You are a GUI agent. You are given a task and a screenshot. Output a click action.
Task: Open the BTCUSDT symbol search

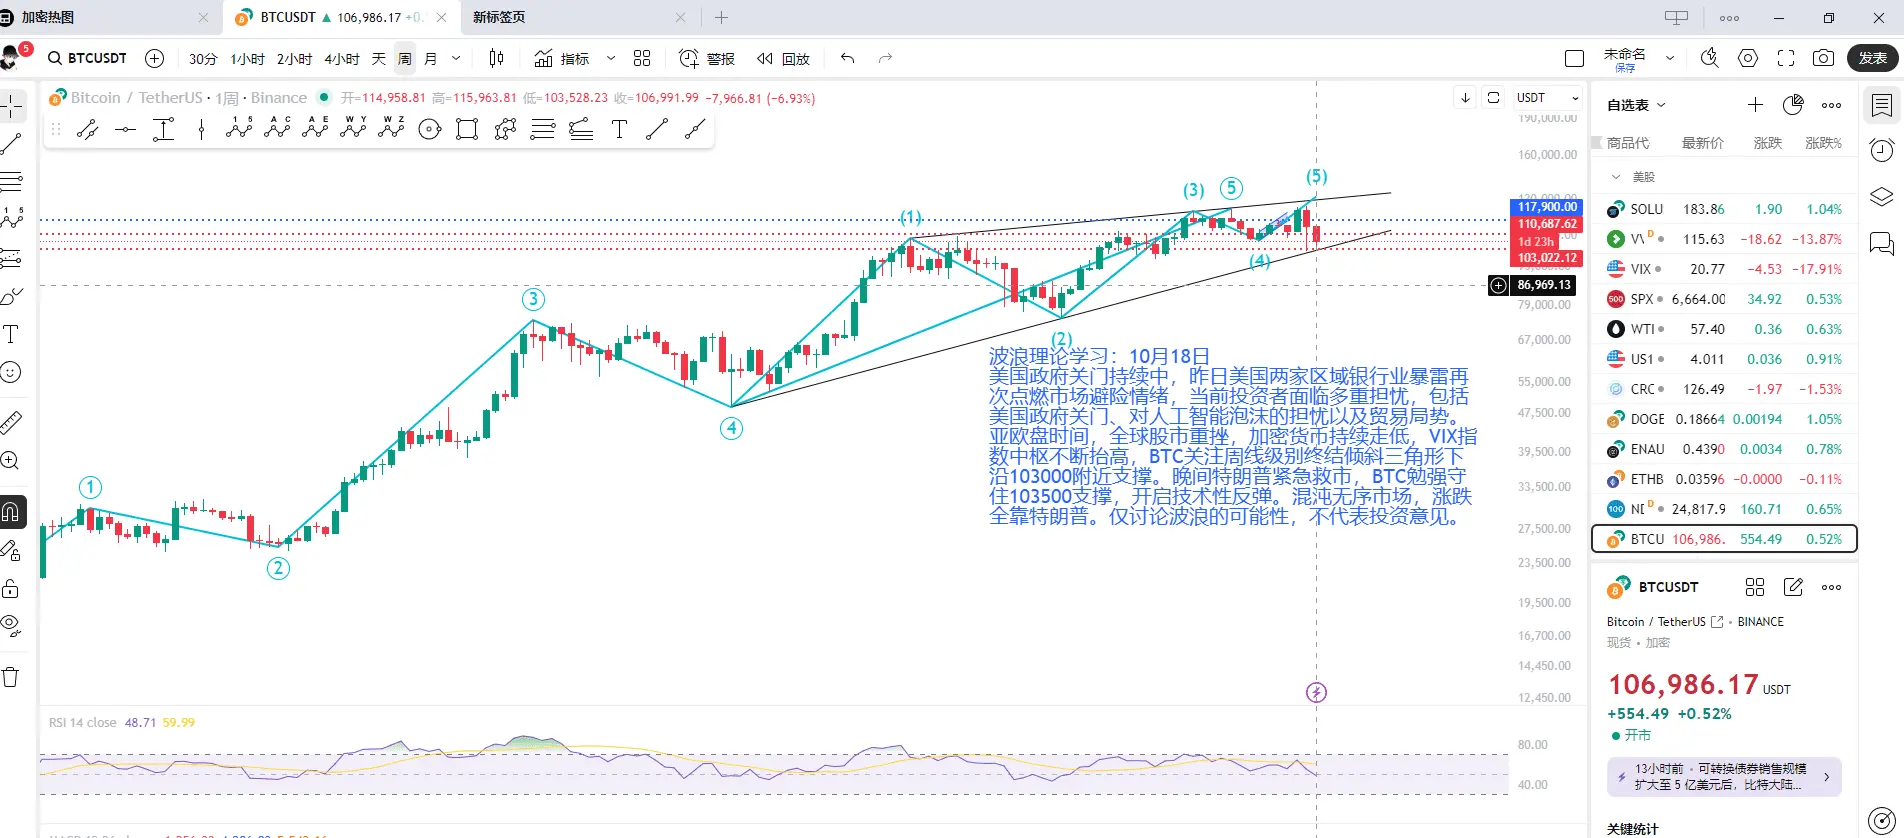(88, 59)
